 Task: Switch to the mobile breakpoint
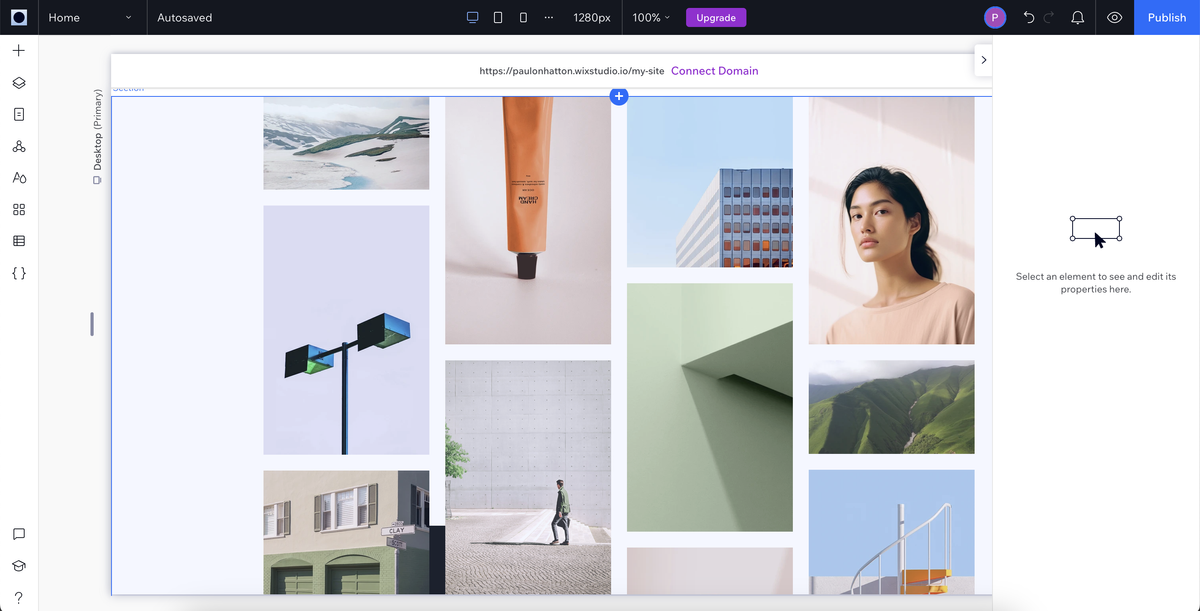tap(522, 17)
